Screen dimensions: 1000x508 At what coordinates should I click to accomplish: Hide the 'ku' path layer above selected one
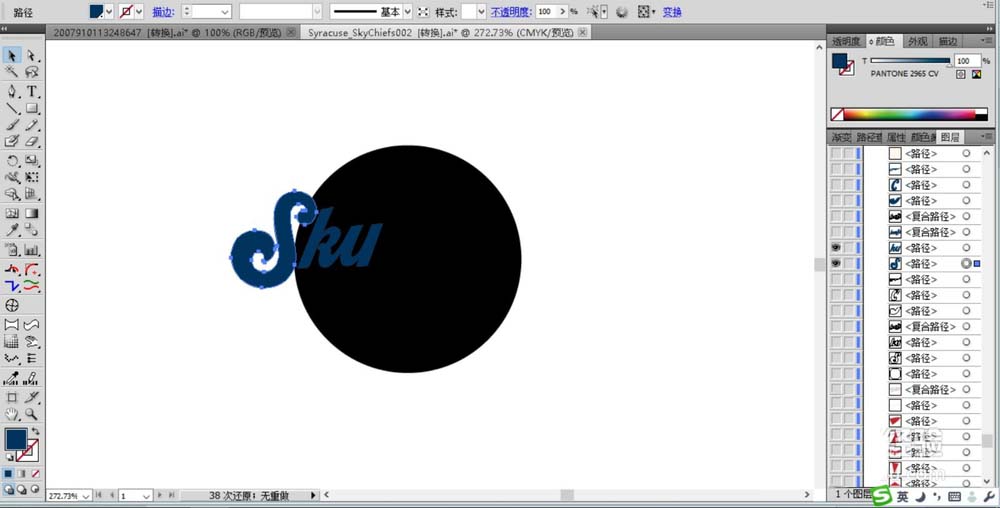tap(835, 247)
